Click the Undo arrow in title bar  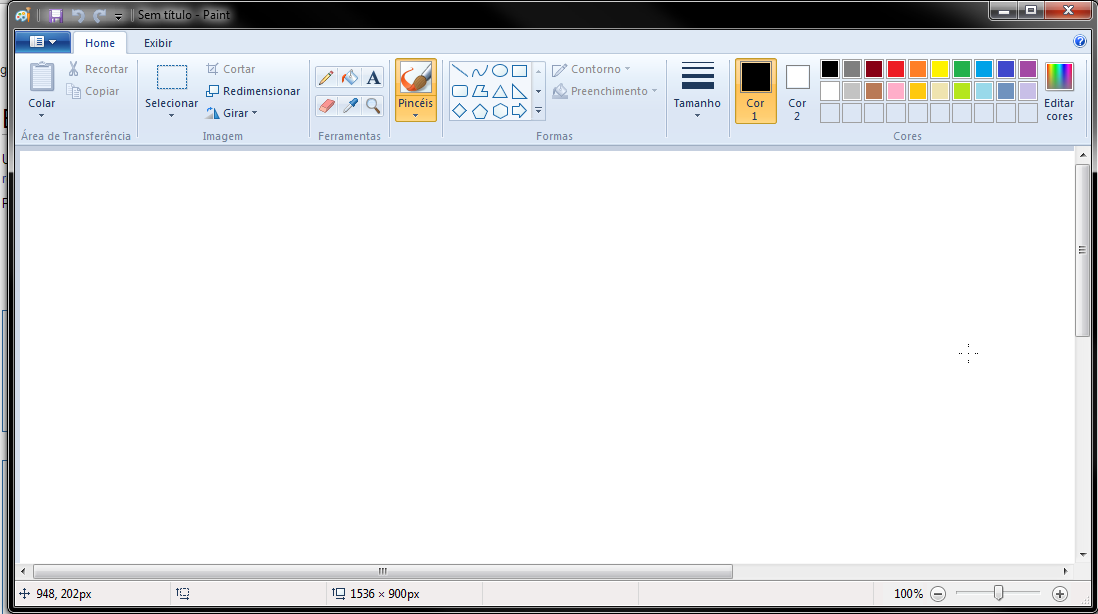(x=78, y=15)
